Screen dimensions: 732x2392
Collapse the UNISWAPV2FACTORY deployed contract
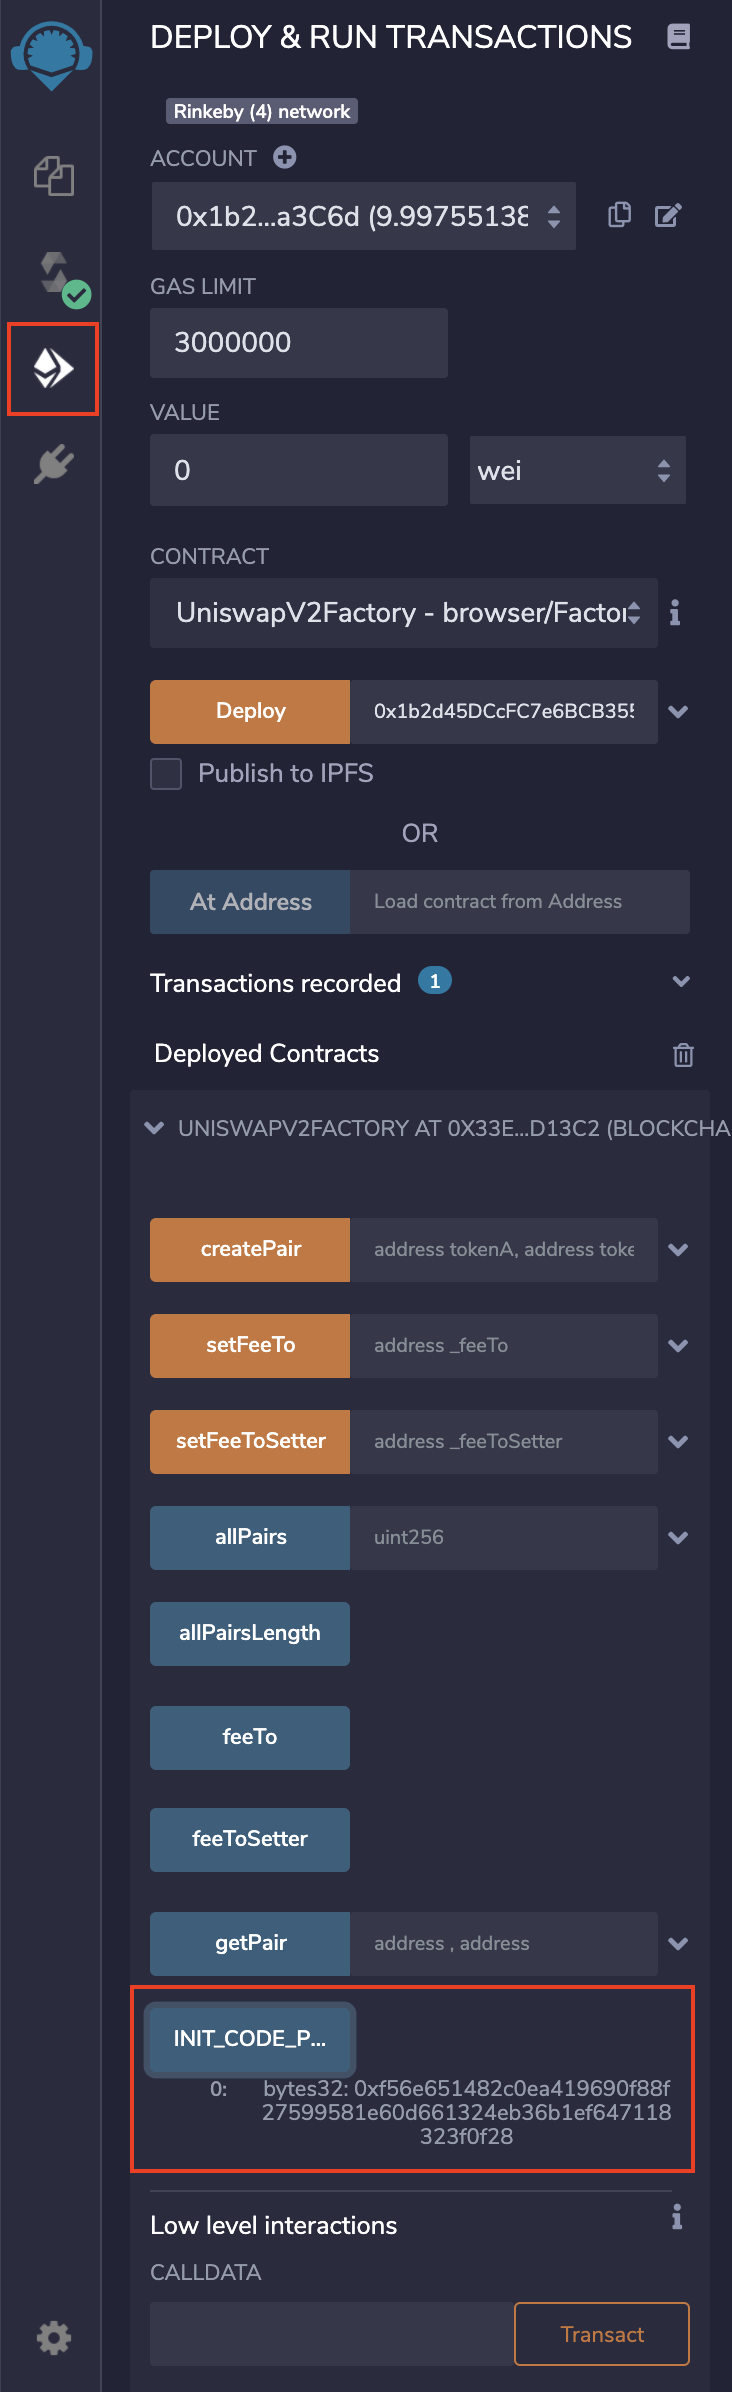point(155,1128)
